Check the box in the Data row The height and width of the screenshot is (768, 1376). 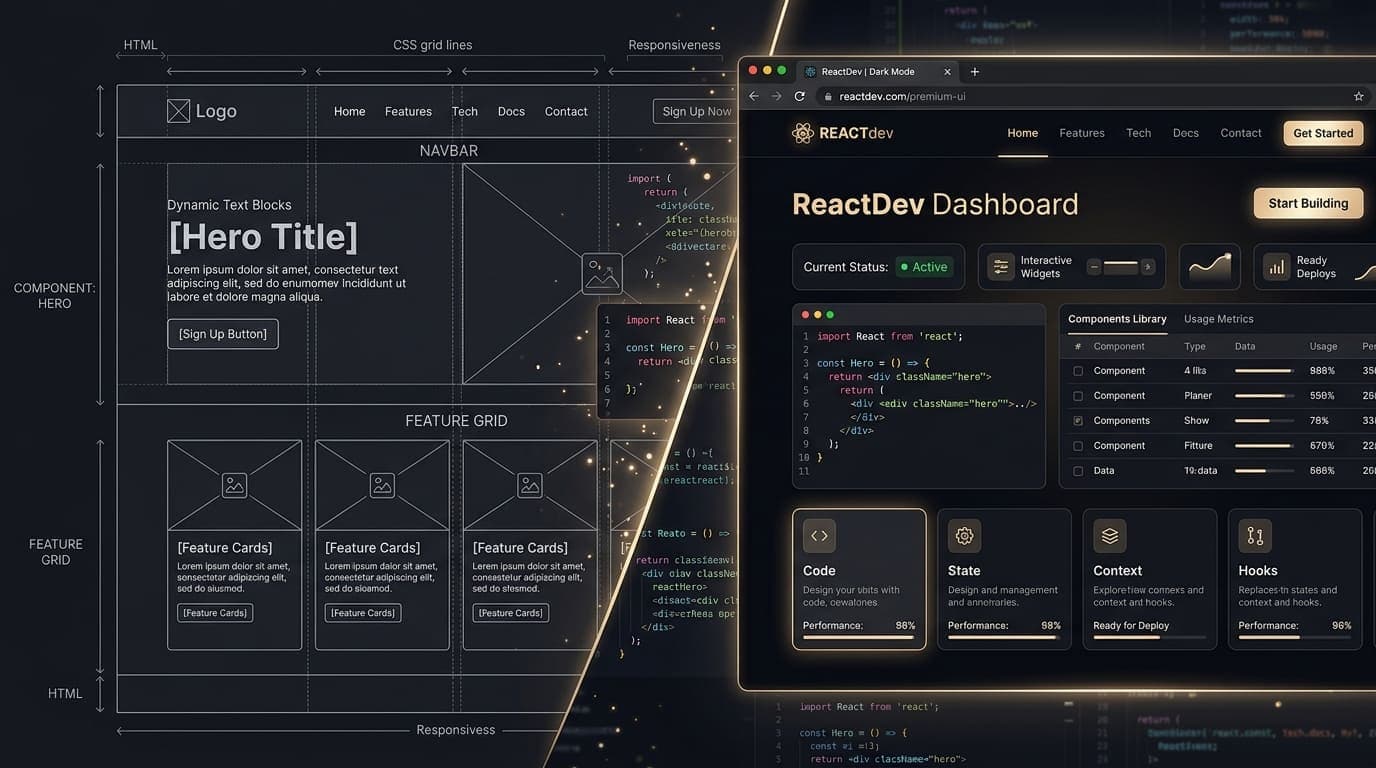tap(1078, 471)
